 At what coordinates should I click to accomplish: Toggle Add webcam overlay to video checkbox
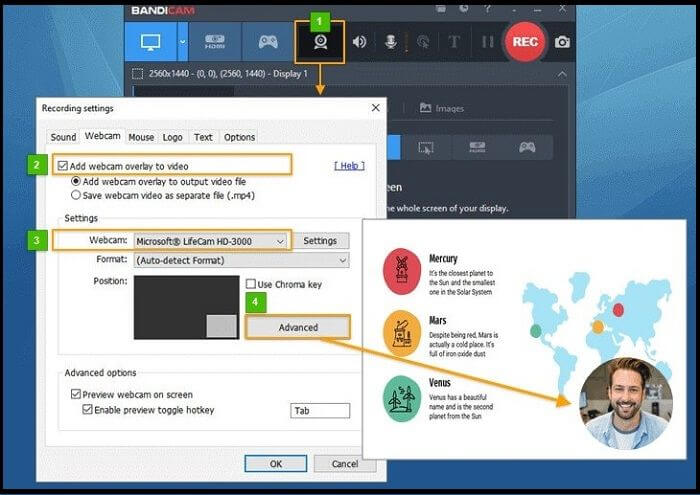(x=65, y=166)
